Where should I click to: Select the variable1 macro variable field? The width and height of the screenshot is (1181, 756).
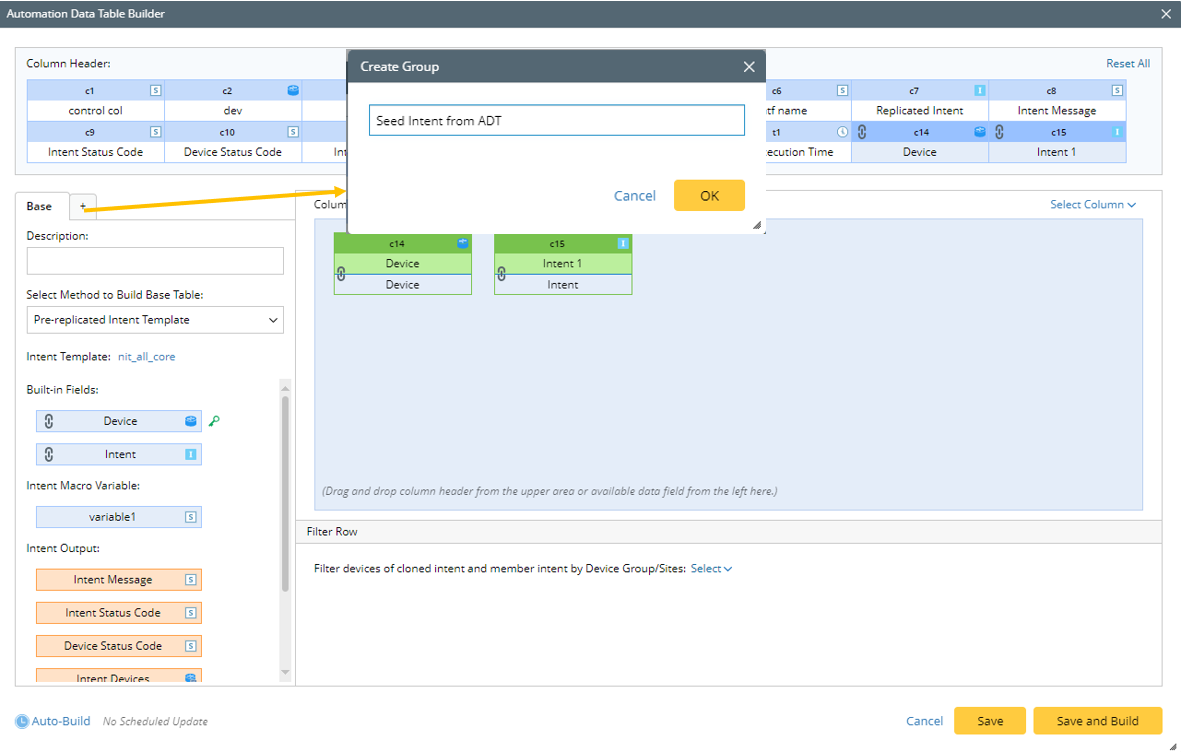pyautogui.click(x=119, y=517)
